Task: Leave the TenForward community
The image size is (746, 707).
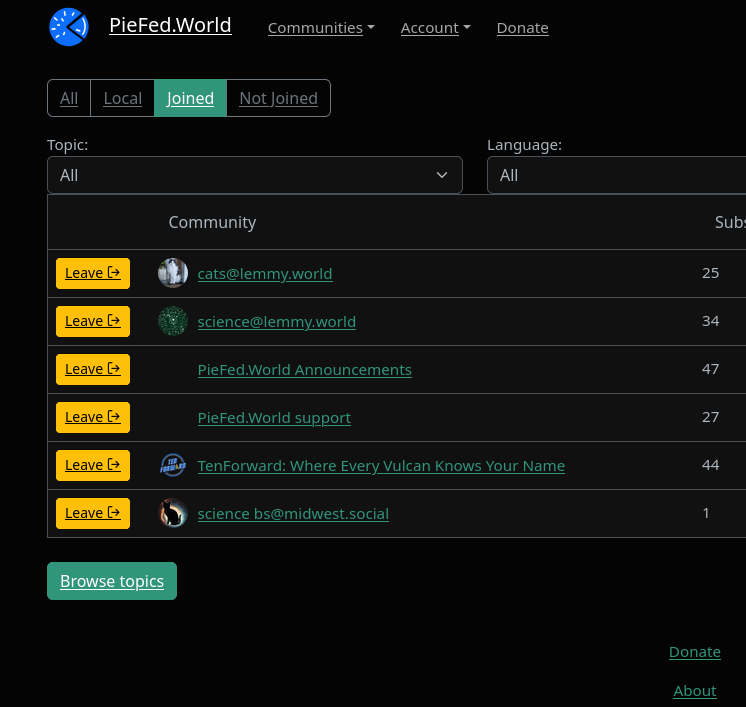Action: coord(93,466)
